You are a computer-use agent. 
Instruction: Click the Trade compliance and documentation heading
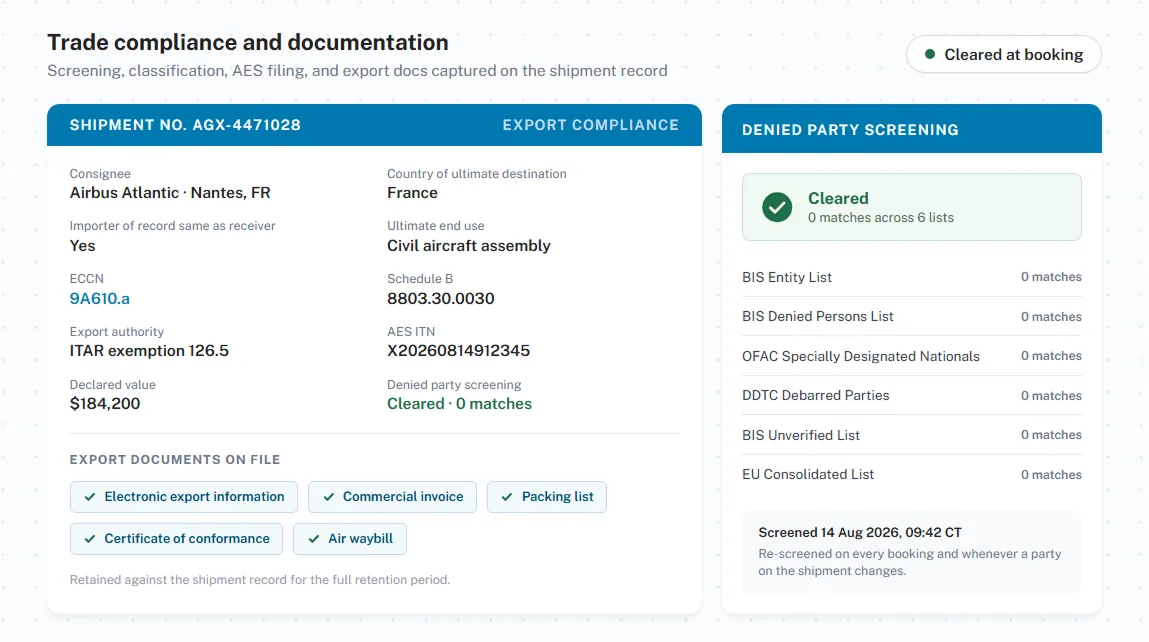248,43
